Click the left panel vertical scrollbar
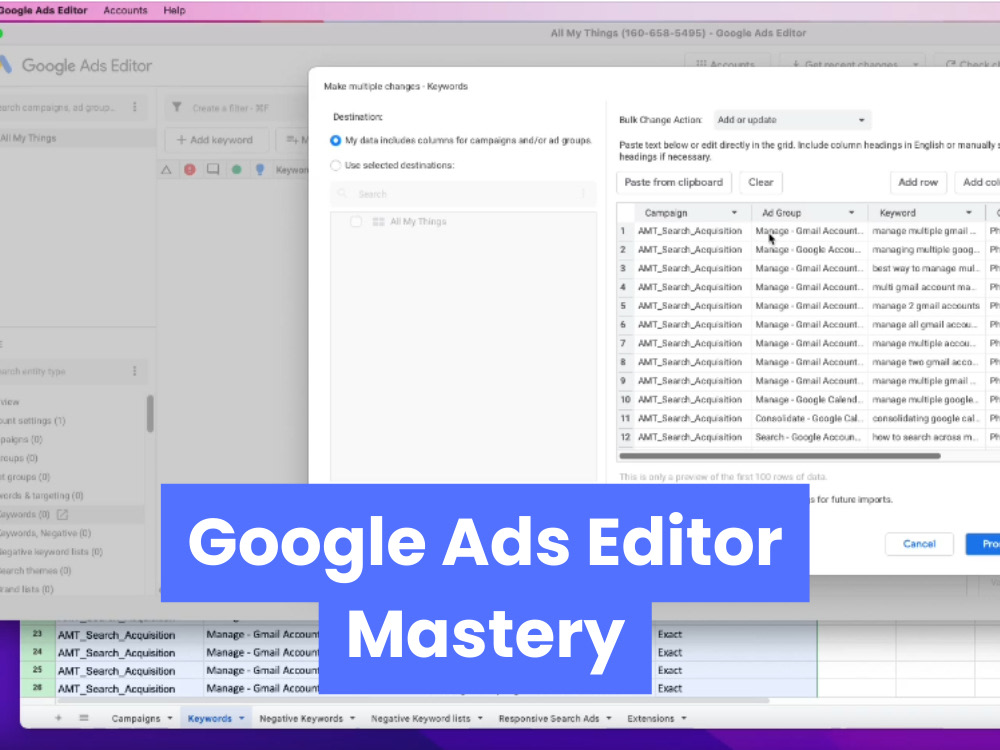Screen dimensions: 1000x750 point(150,413)
